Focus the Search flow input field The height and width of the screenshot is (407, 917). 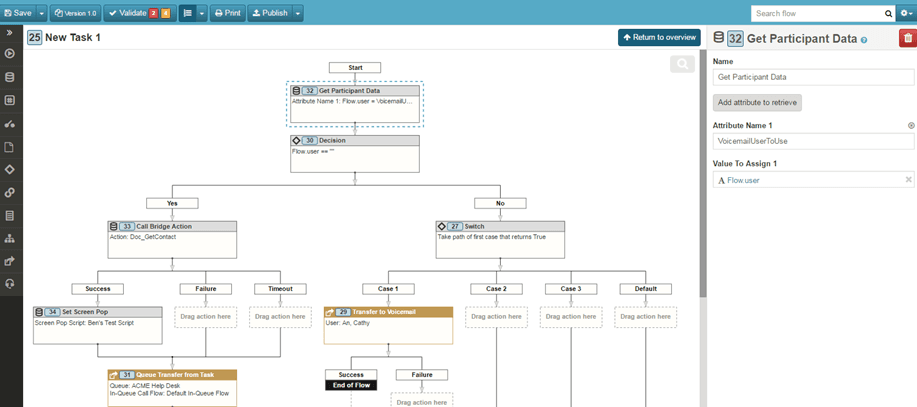[816, 13]
